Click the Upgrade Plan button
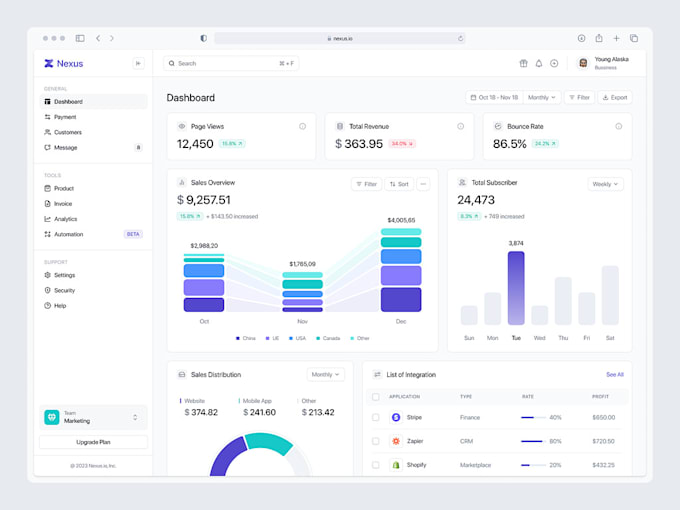The image size is (680, 510). (x=93, y=442)
